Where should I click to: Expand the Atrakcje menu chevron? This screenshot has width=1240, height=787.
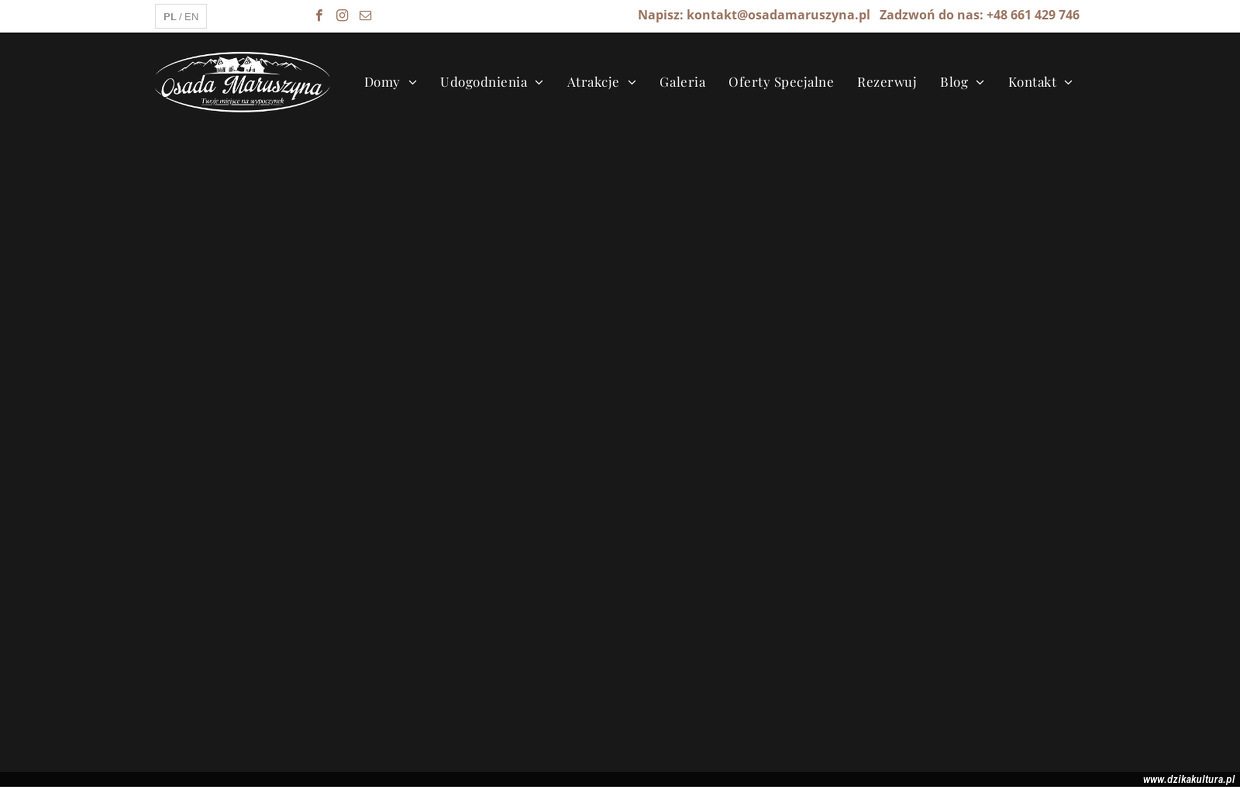pos(632,82)
